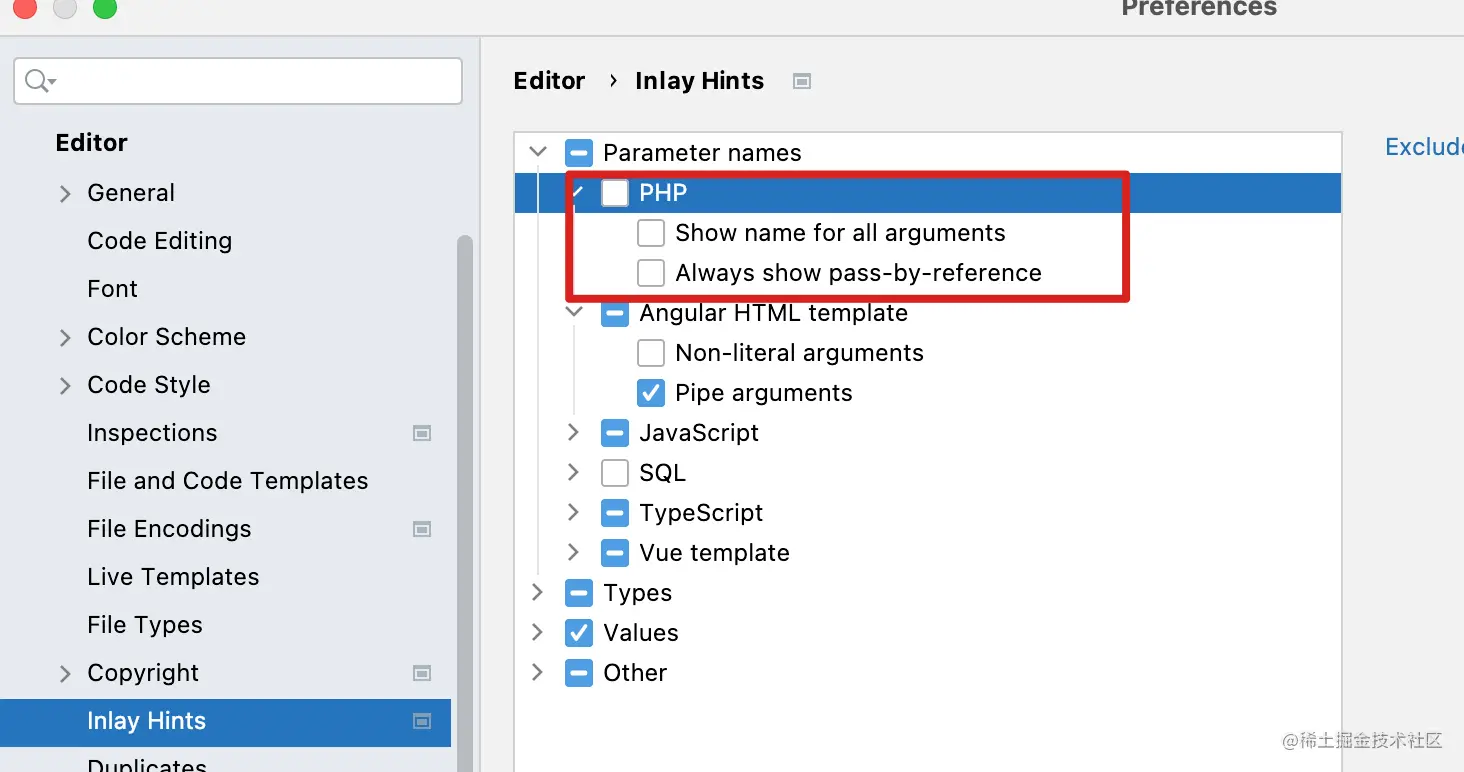Focus the settings search field

tap(250, 81)
